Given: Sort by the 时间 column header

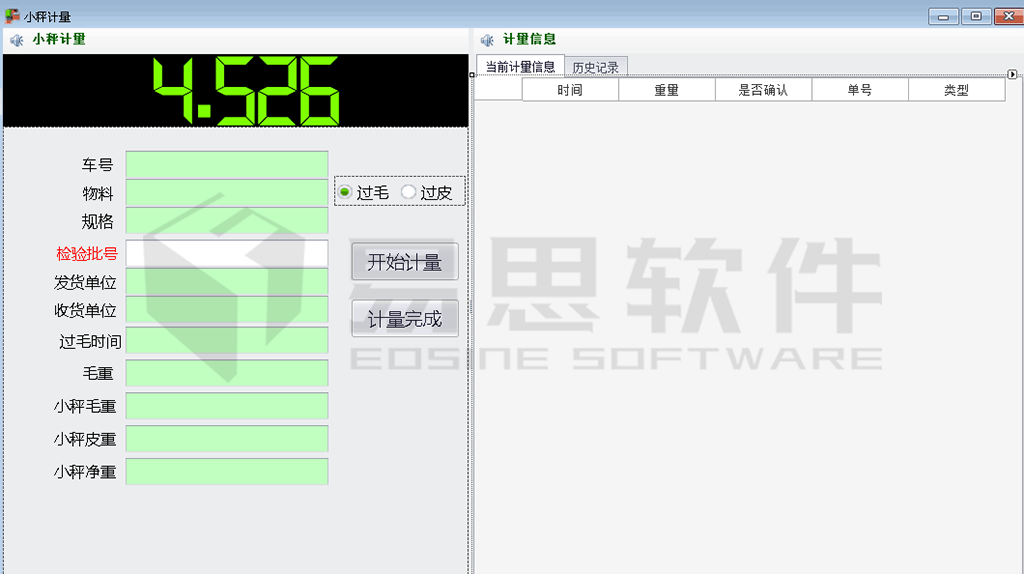Looking at the screenshot, I should tap(570, 90).
